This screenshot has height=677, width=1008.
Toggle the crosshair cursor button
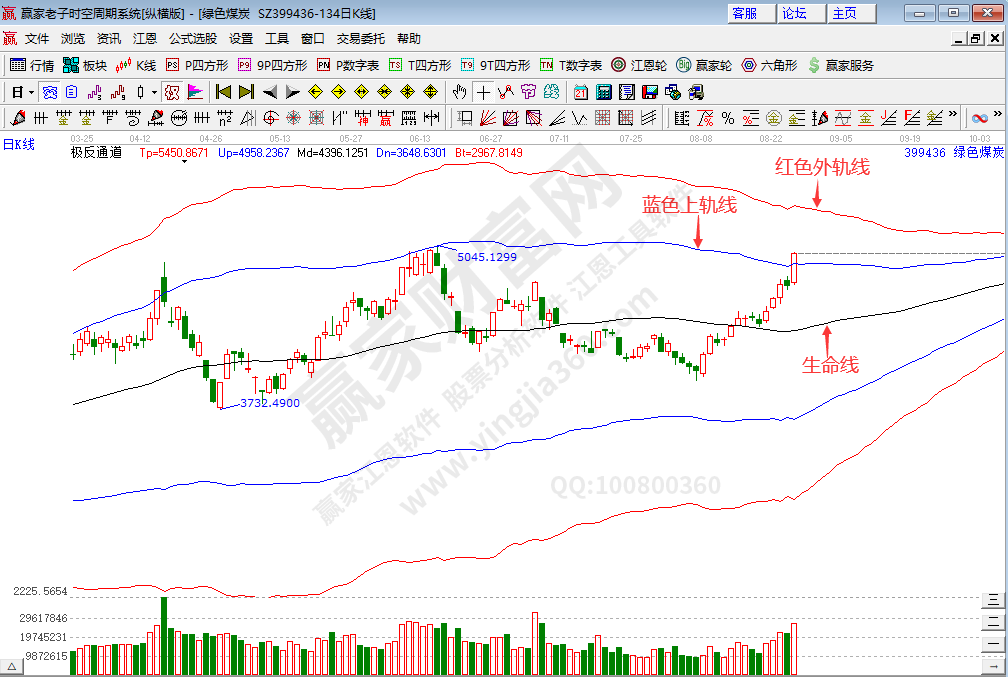tap(483, 92)
